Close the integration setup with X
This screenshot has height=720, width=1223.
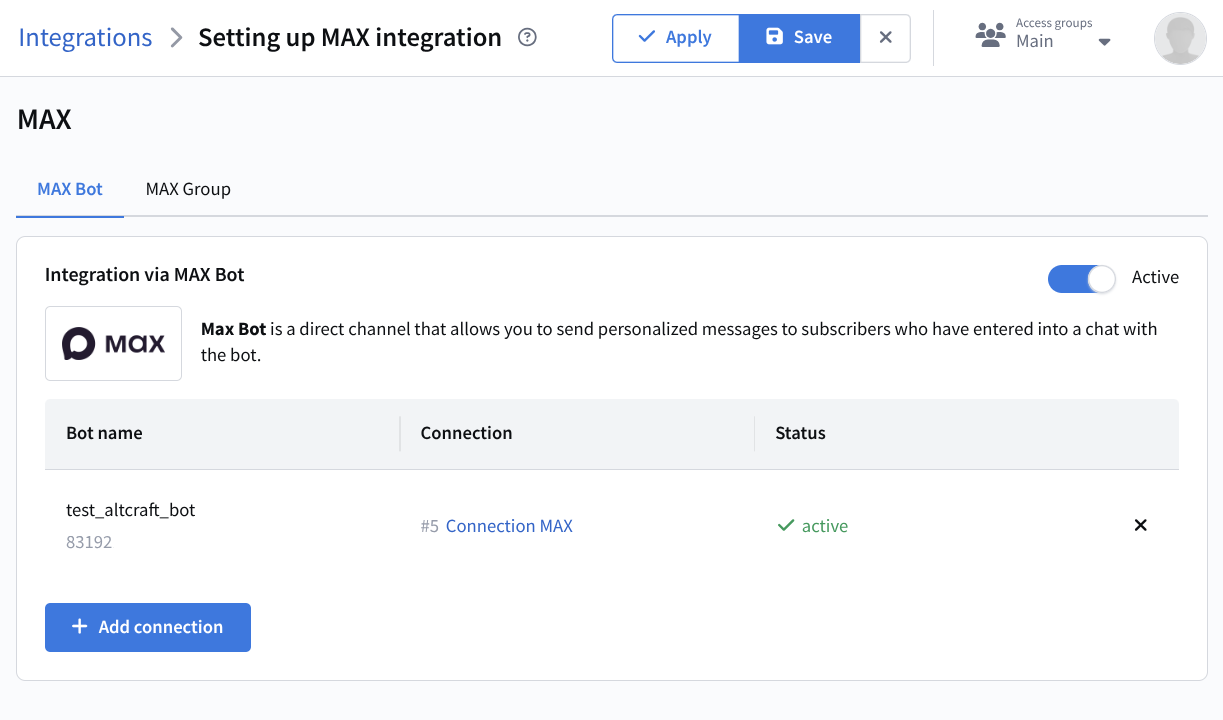point(885,38)
